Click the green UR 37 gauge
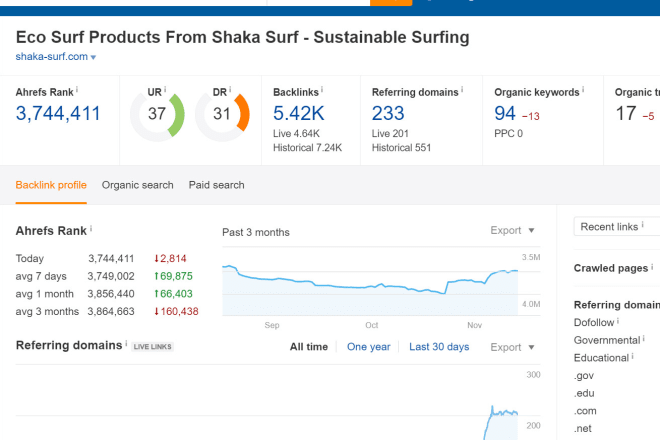 point(157,114)
